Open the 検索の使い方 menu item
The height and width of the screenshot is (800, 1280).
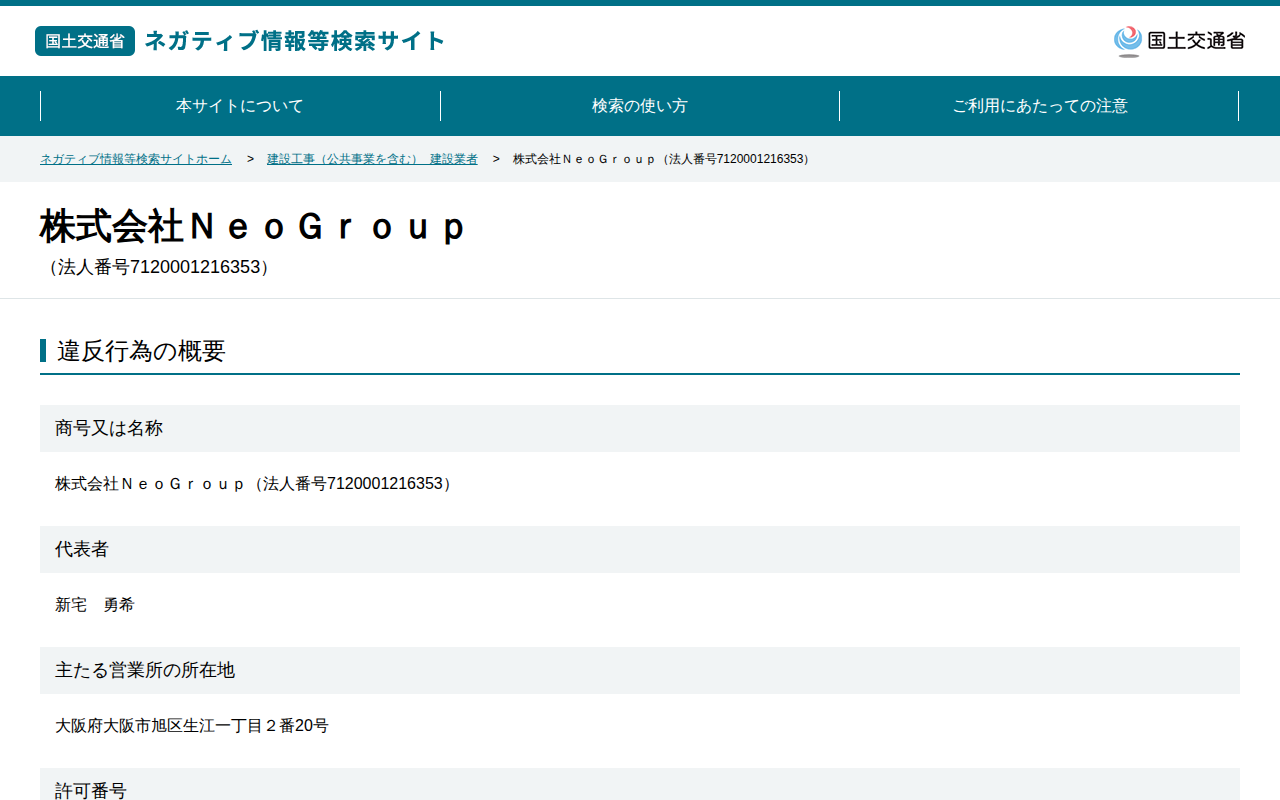pyautogui.click(x=640, y=106)
